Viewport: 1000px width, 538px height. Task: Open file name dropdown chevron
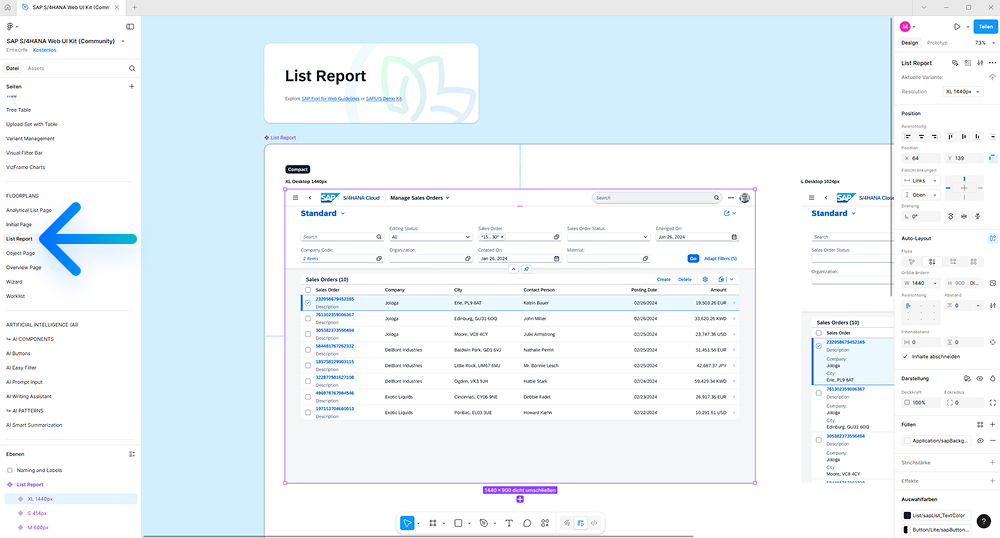point(123,41)
